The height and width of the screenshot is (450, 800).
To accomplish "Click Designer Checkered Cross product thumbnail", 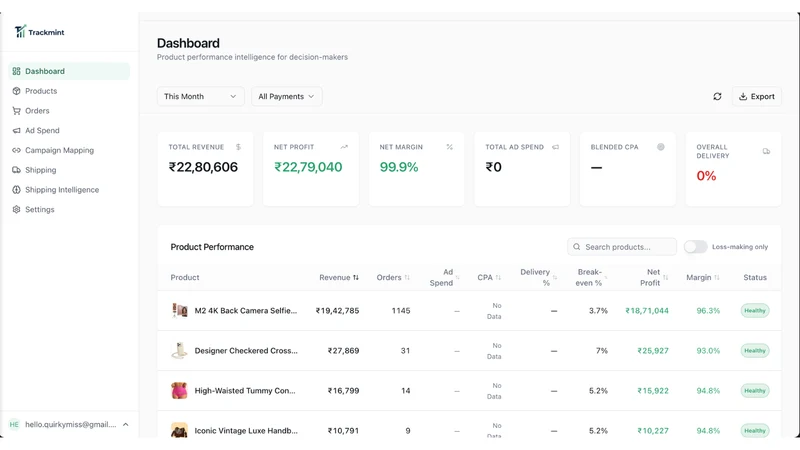I will [x=179, y=351].
